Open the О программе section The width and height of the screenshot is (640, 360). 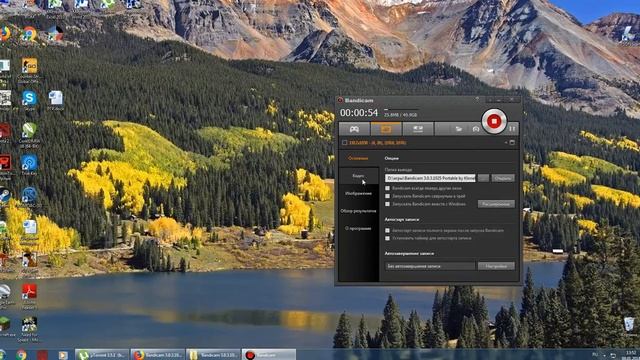point(358,229)
